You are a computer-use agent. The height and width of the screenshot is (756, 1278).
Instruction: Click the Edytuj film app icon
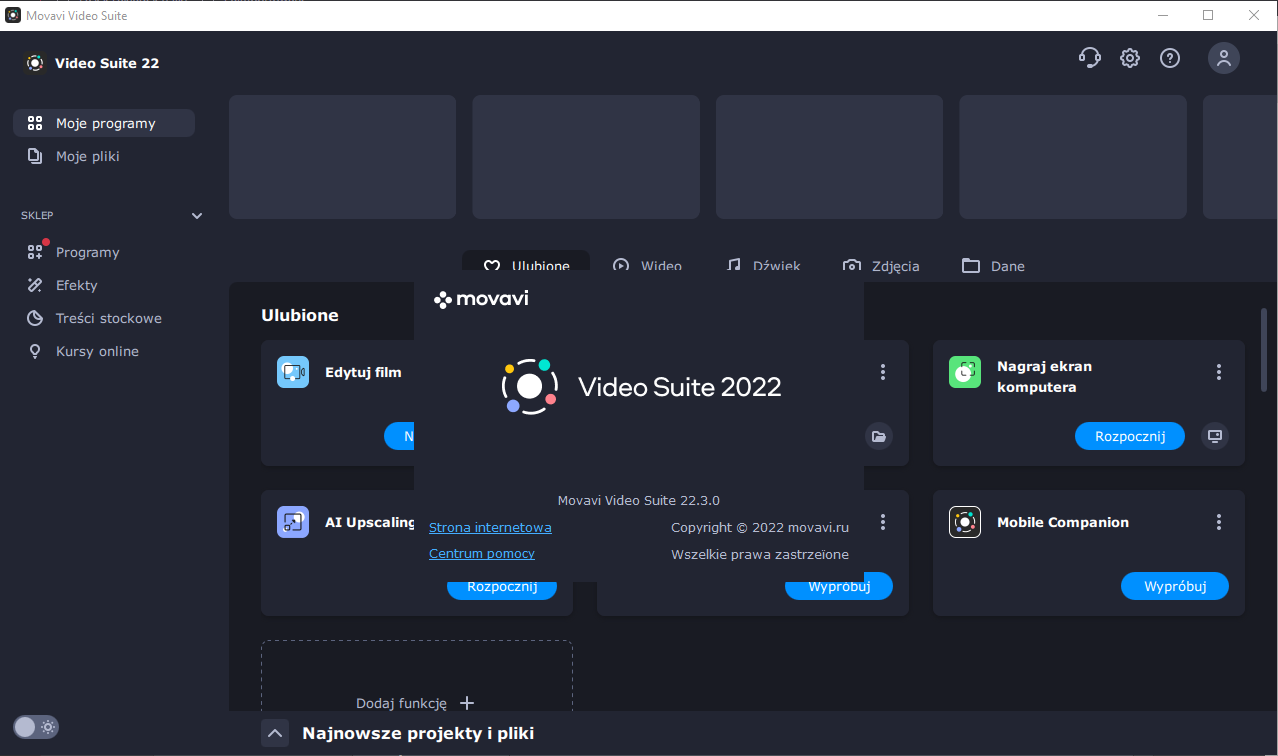[x=293, y=372]
